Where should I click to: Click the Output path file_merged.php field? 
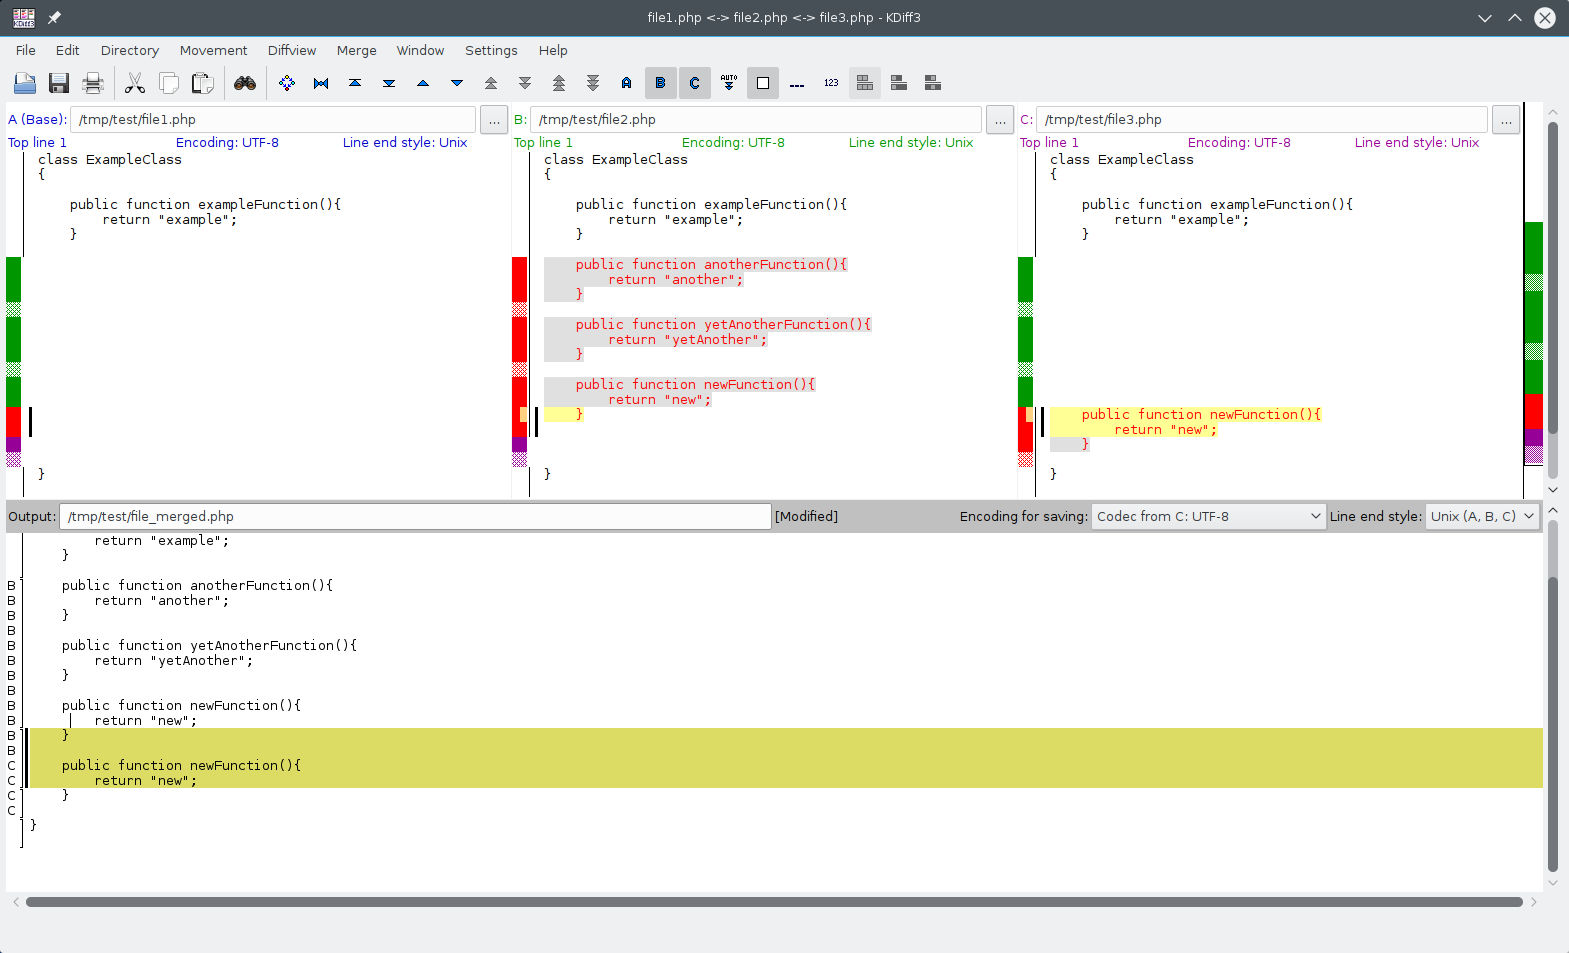pyautogui.click(x=415, y=517)
